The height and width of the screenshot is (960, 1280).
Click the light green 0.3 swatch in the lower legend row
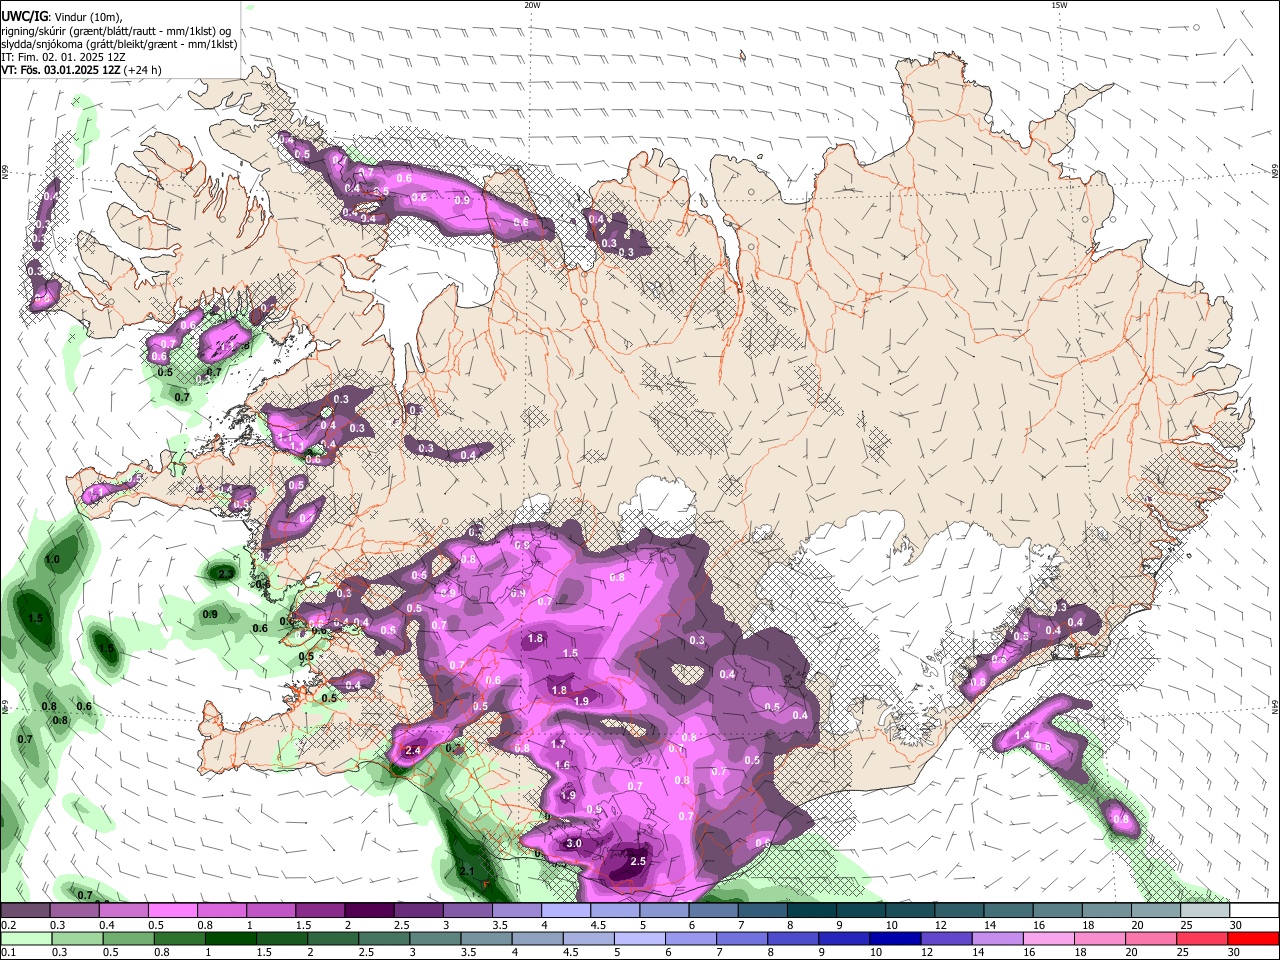pyautogui.click(x=75, y=939)
